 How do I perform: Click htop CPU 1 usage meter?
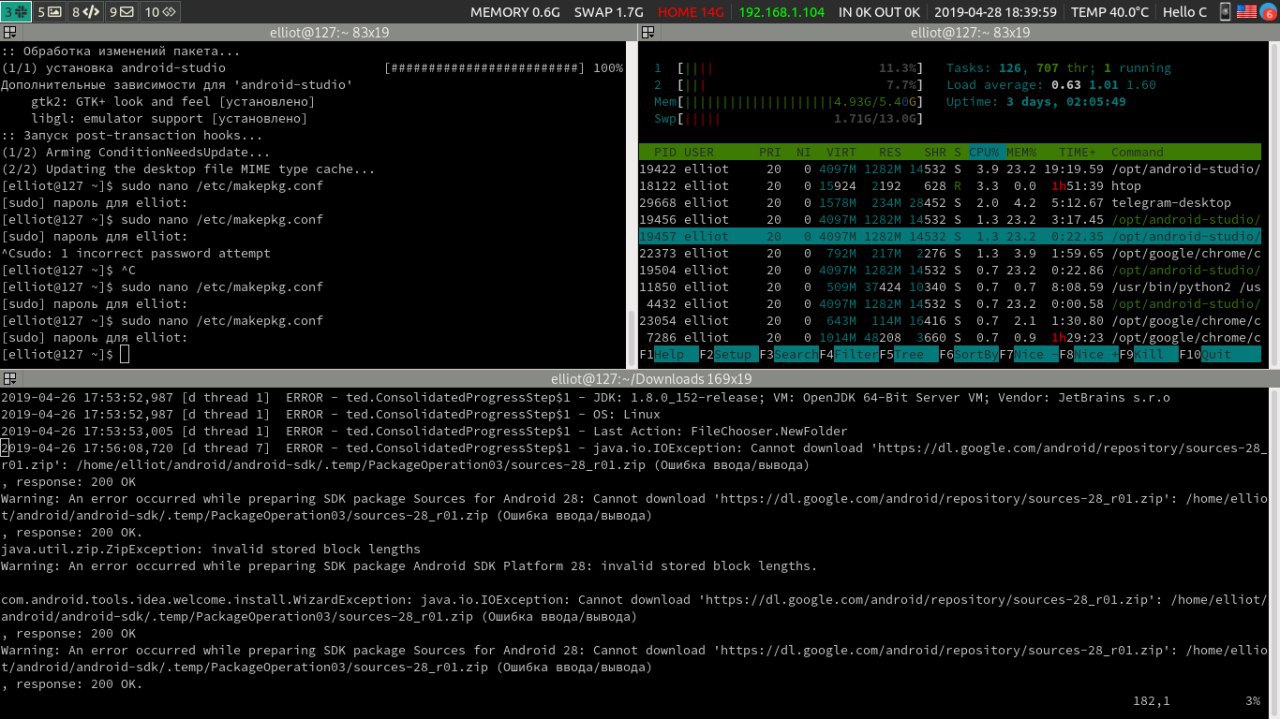tap(788, 68)
